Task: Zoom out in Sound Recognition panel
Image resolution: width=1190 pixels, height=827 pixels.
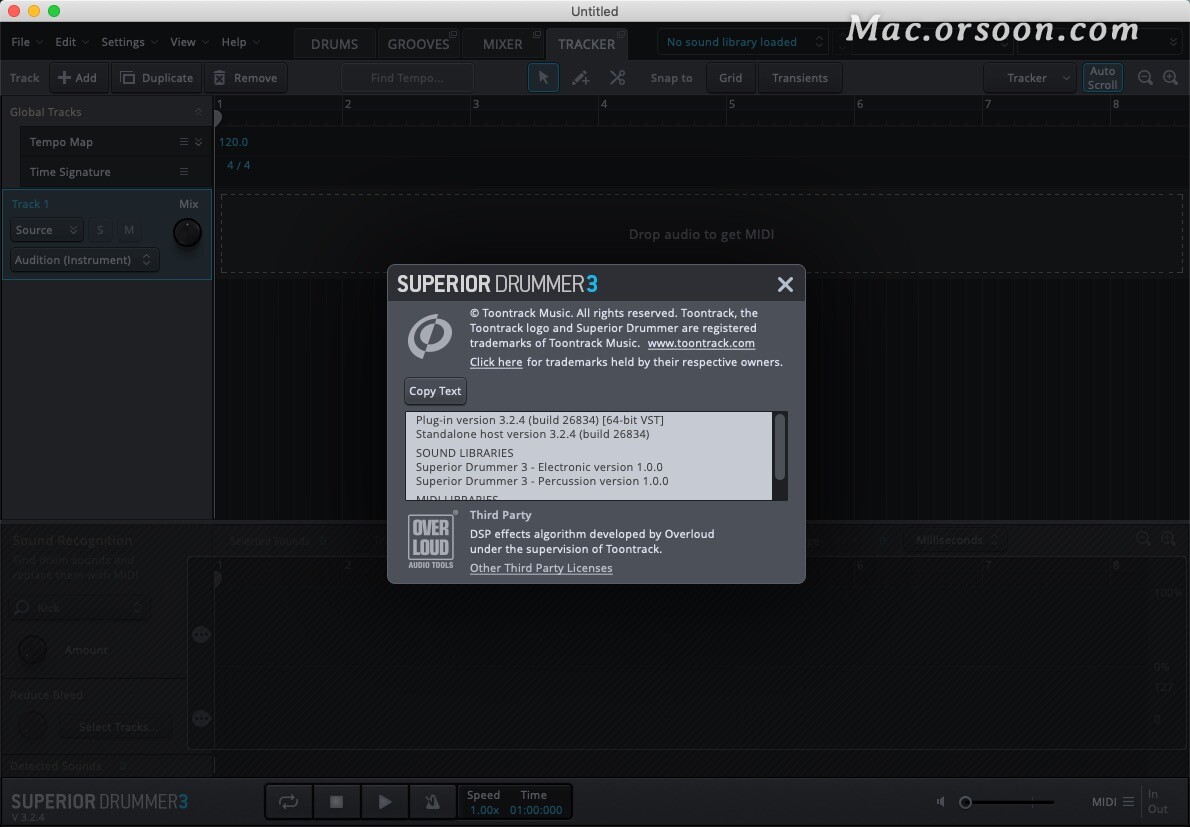Action: click(1143, 539)
